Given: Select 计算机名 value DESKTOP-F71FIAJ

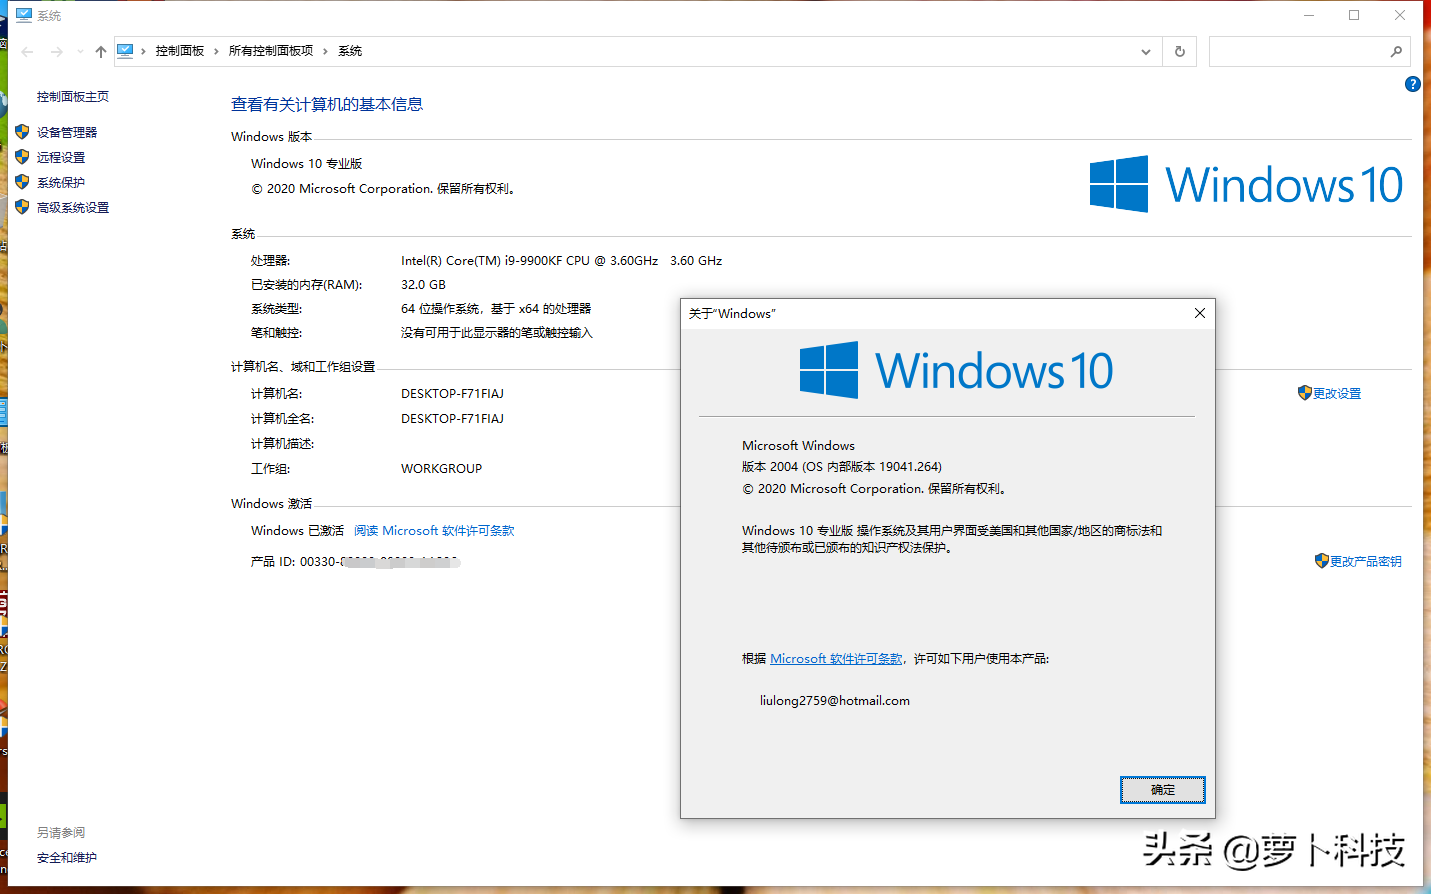Looking at the screenshot, I should [452, 394].
